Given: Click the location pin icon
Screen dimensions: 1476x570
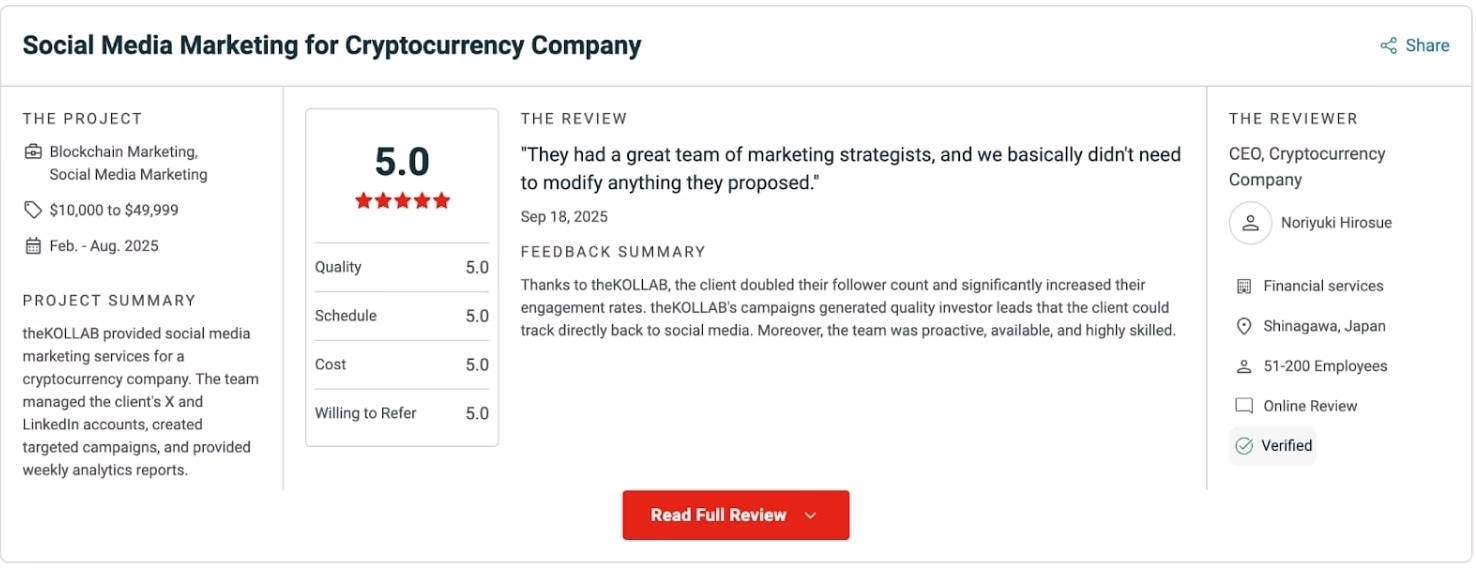Looking at the screenshot, I should pos(1244,326).
